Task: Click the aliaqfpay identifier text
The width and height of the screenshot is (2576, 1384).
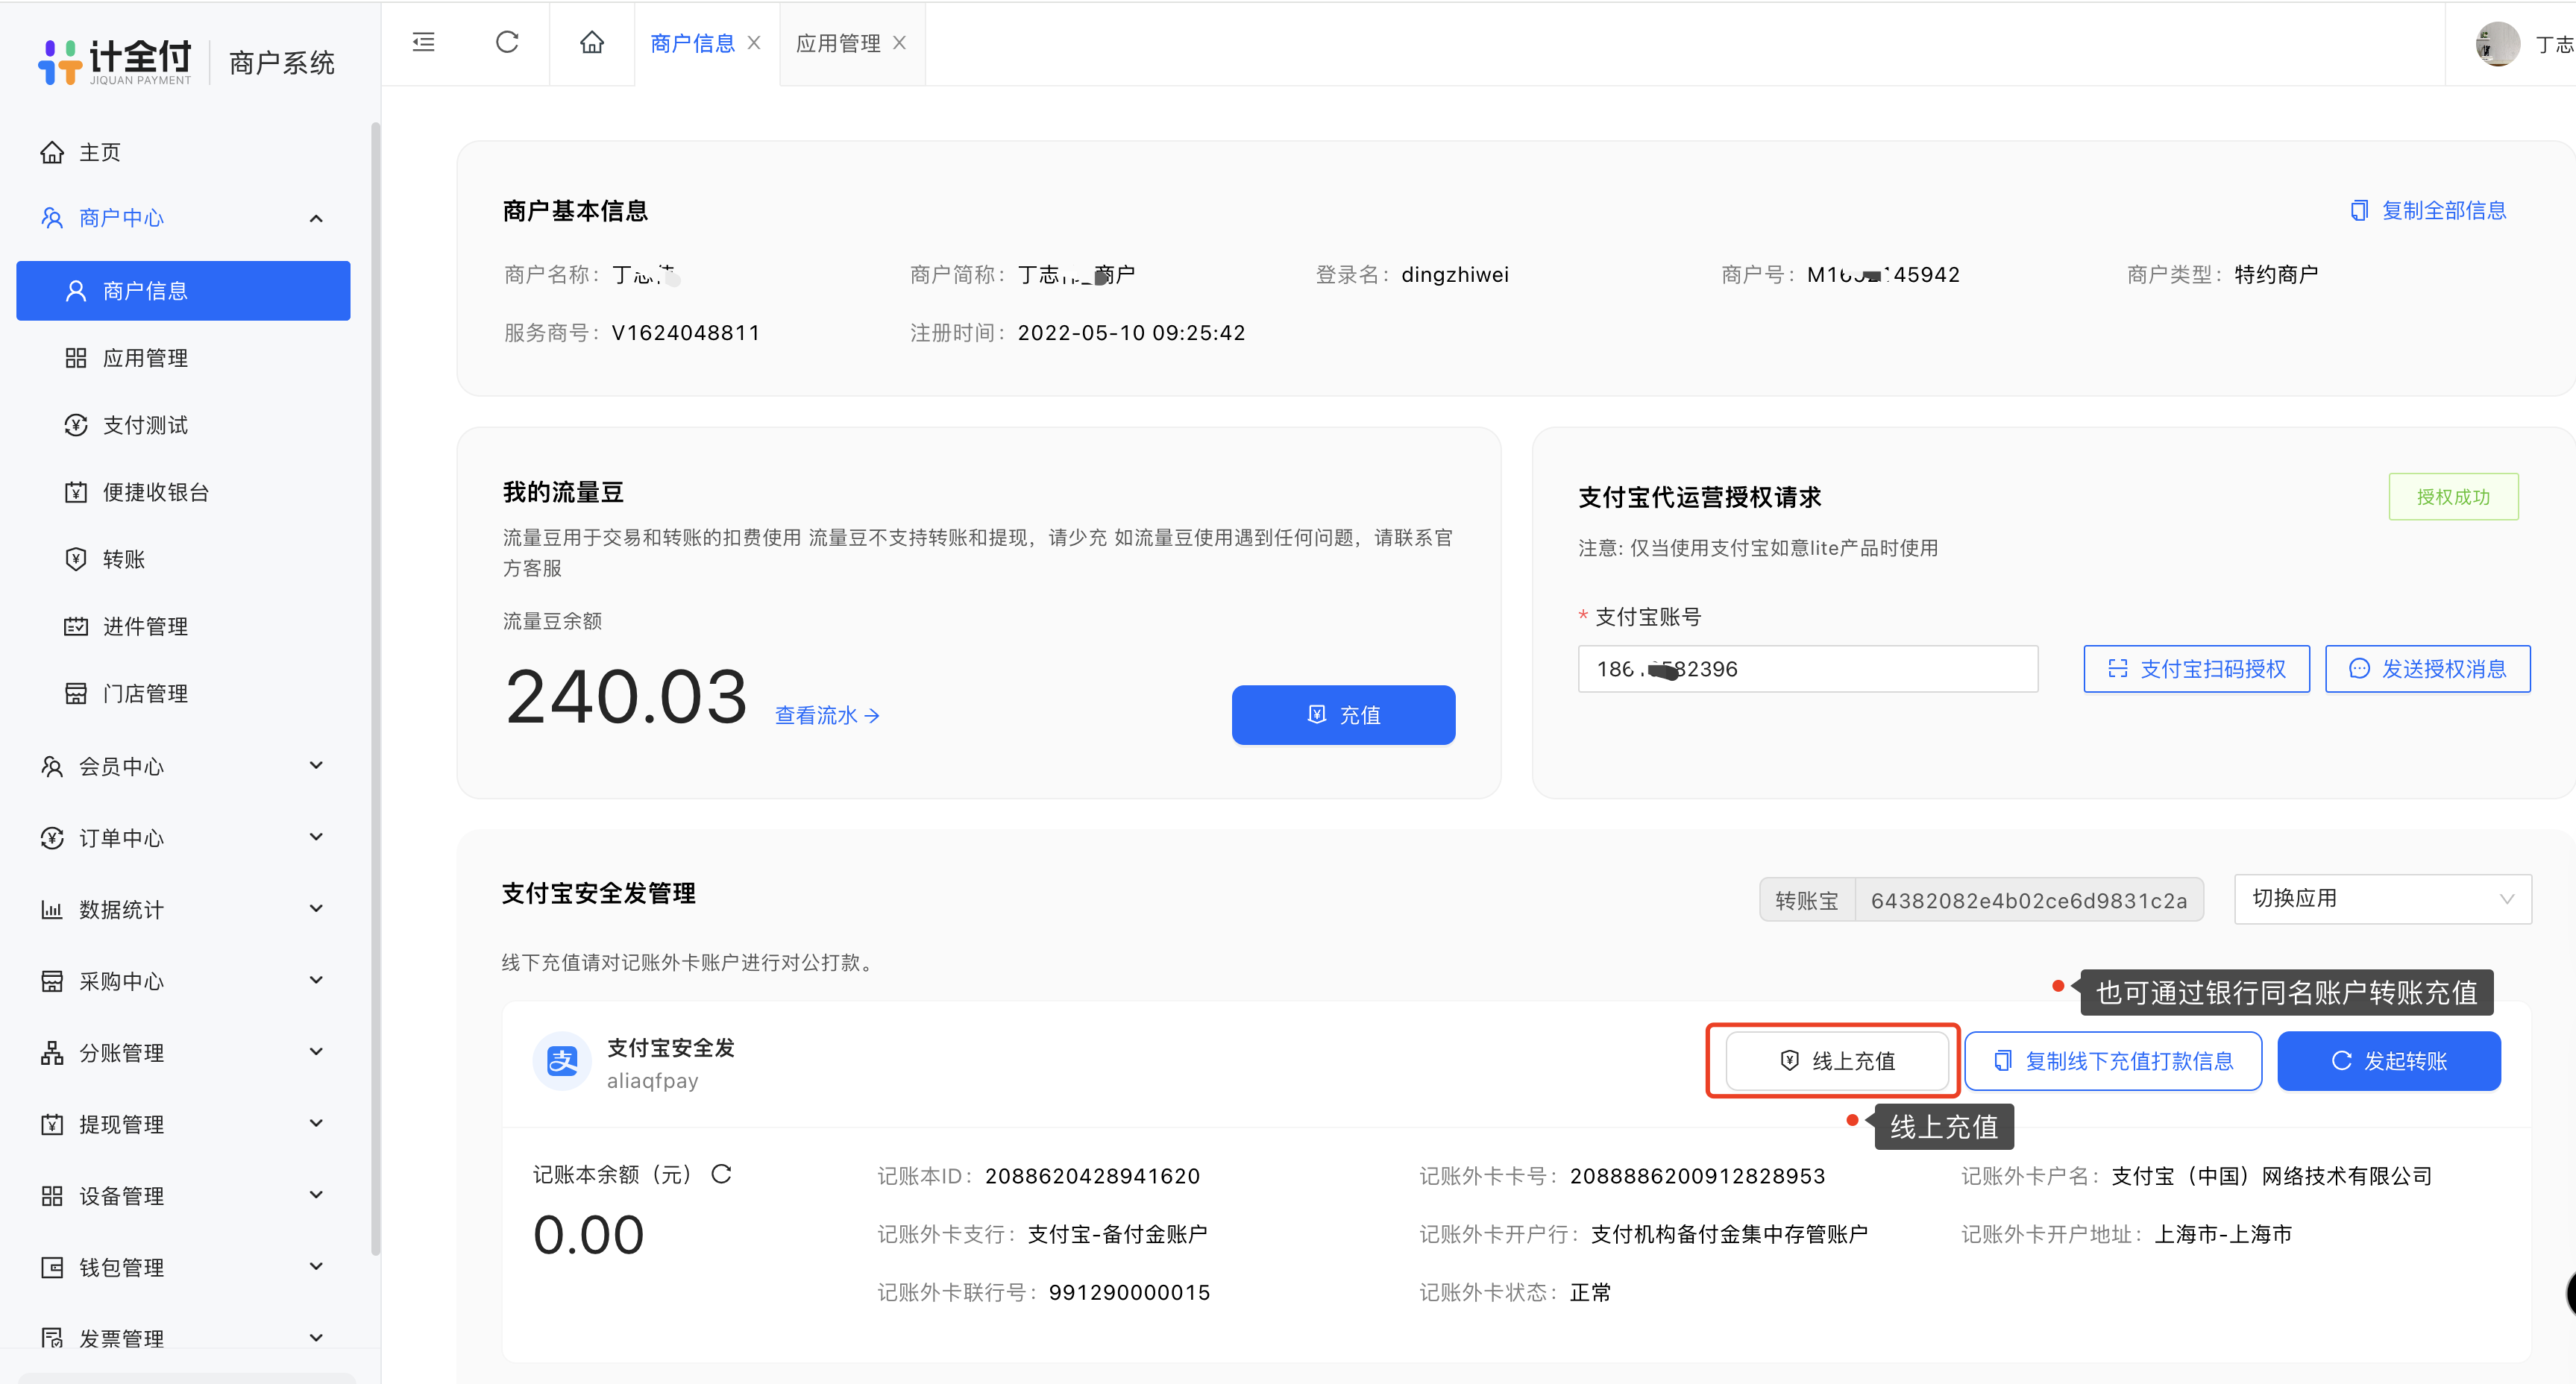Action: point(652,1081)
